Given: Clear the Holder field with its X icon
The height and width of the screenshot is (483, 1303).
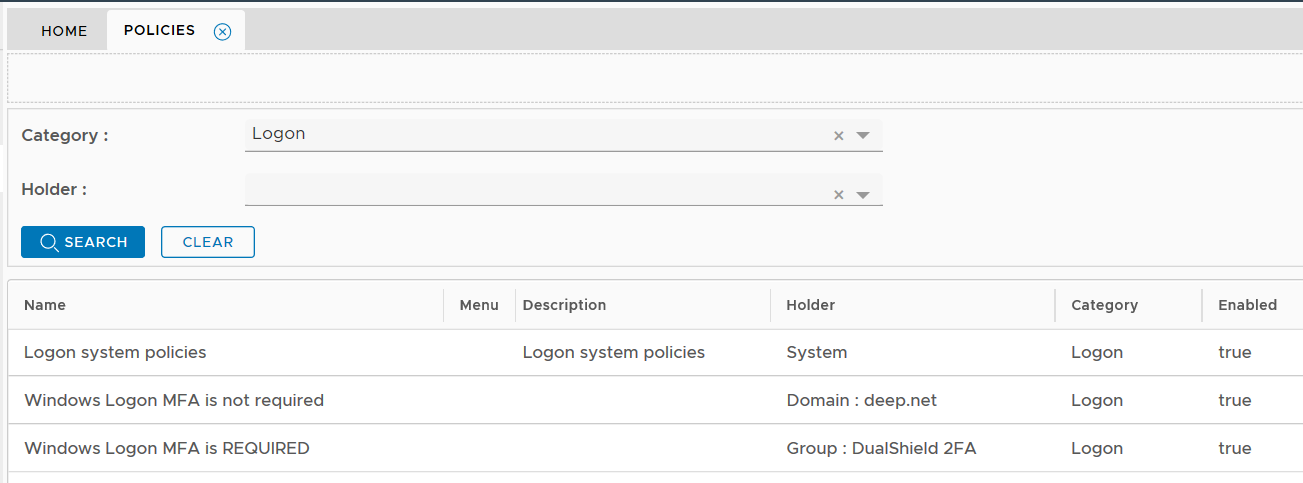Looking at the screenshot, I should coord(839,195).
